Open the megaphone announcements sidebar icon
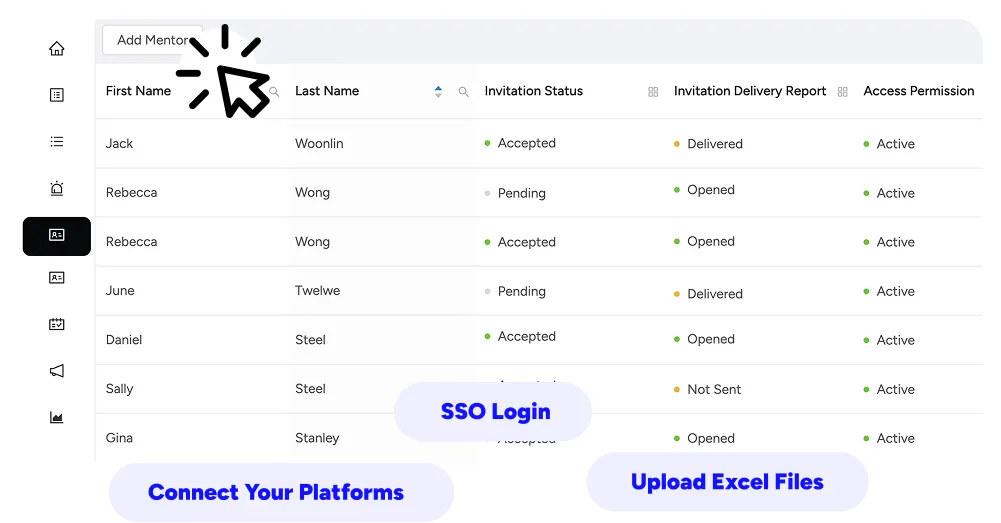The height and width of the screenshot is (523, 1001). 57,371
